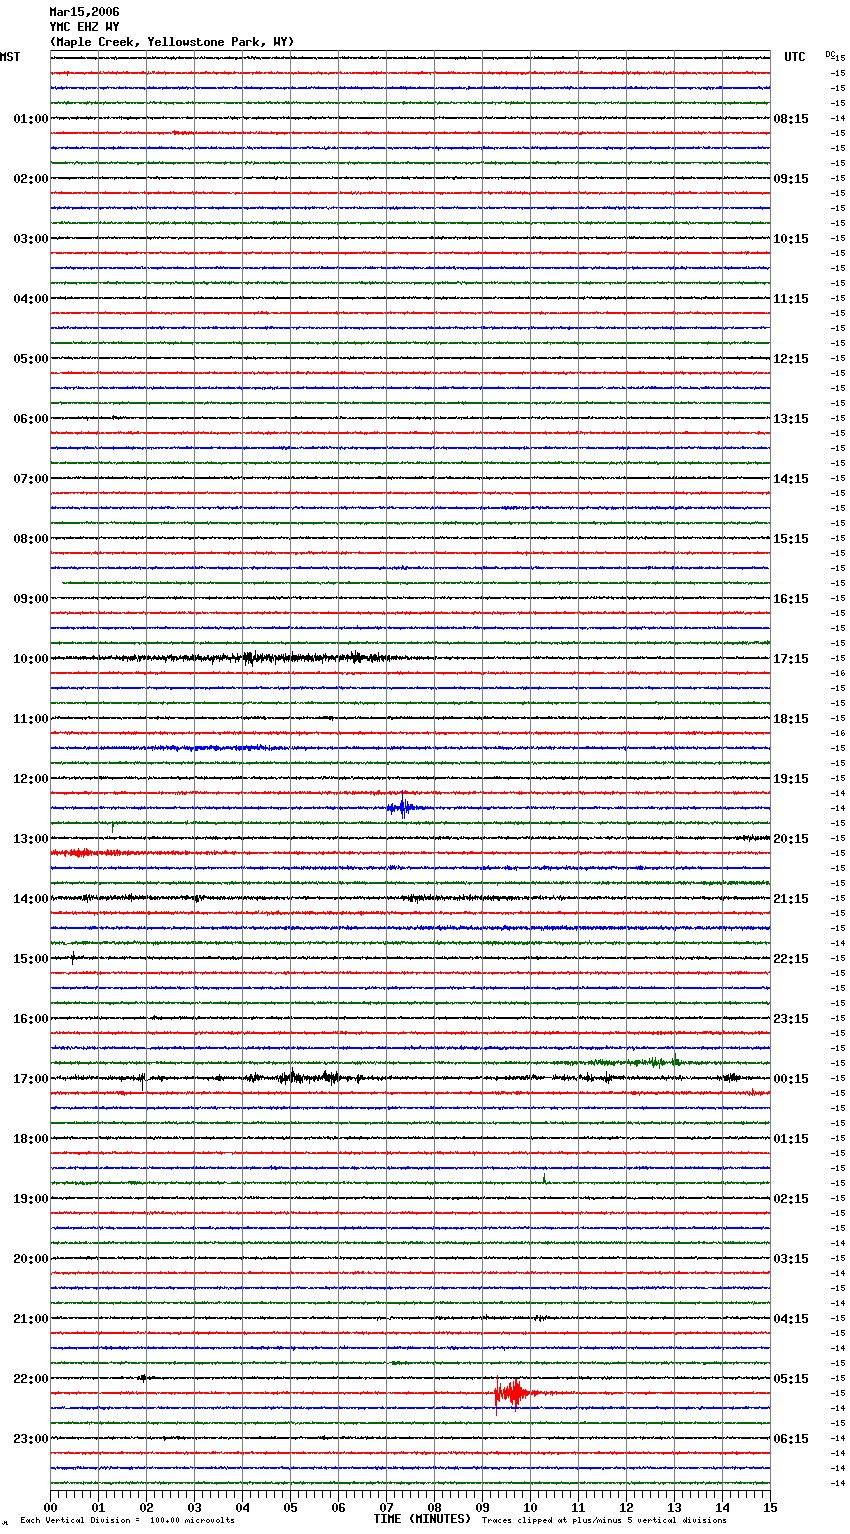850x1534 pixels.
Task: Click minute 05 on the time axis
Action: tap(290, 1507)
